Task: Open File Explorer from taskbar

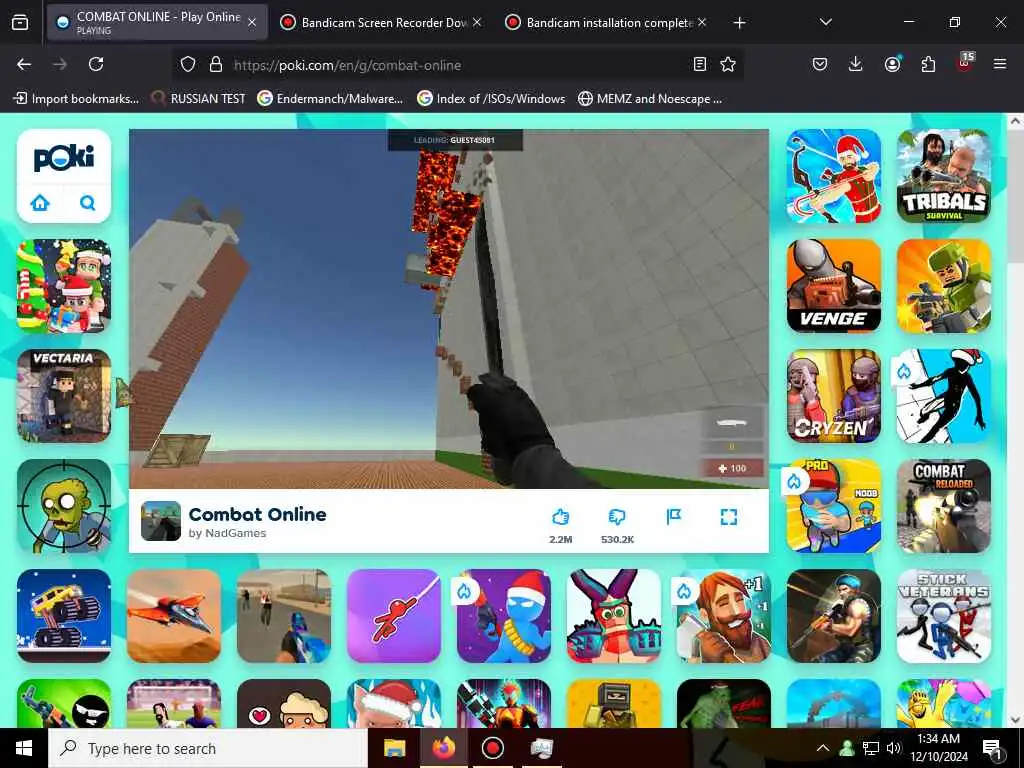Action: click(x=394, y=748)
